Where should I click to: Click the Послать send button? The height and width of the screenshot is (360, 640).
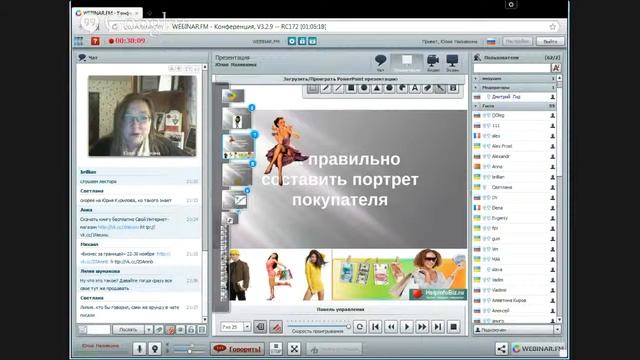tap(129, 329)
